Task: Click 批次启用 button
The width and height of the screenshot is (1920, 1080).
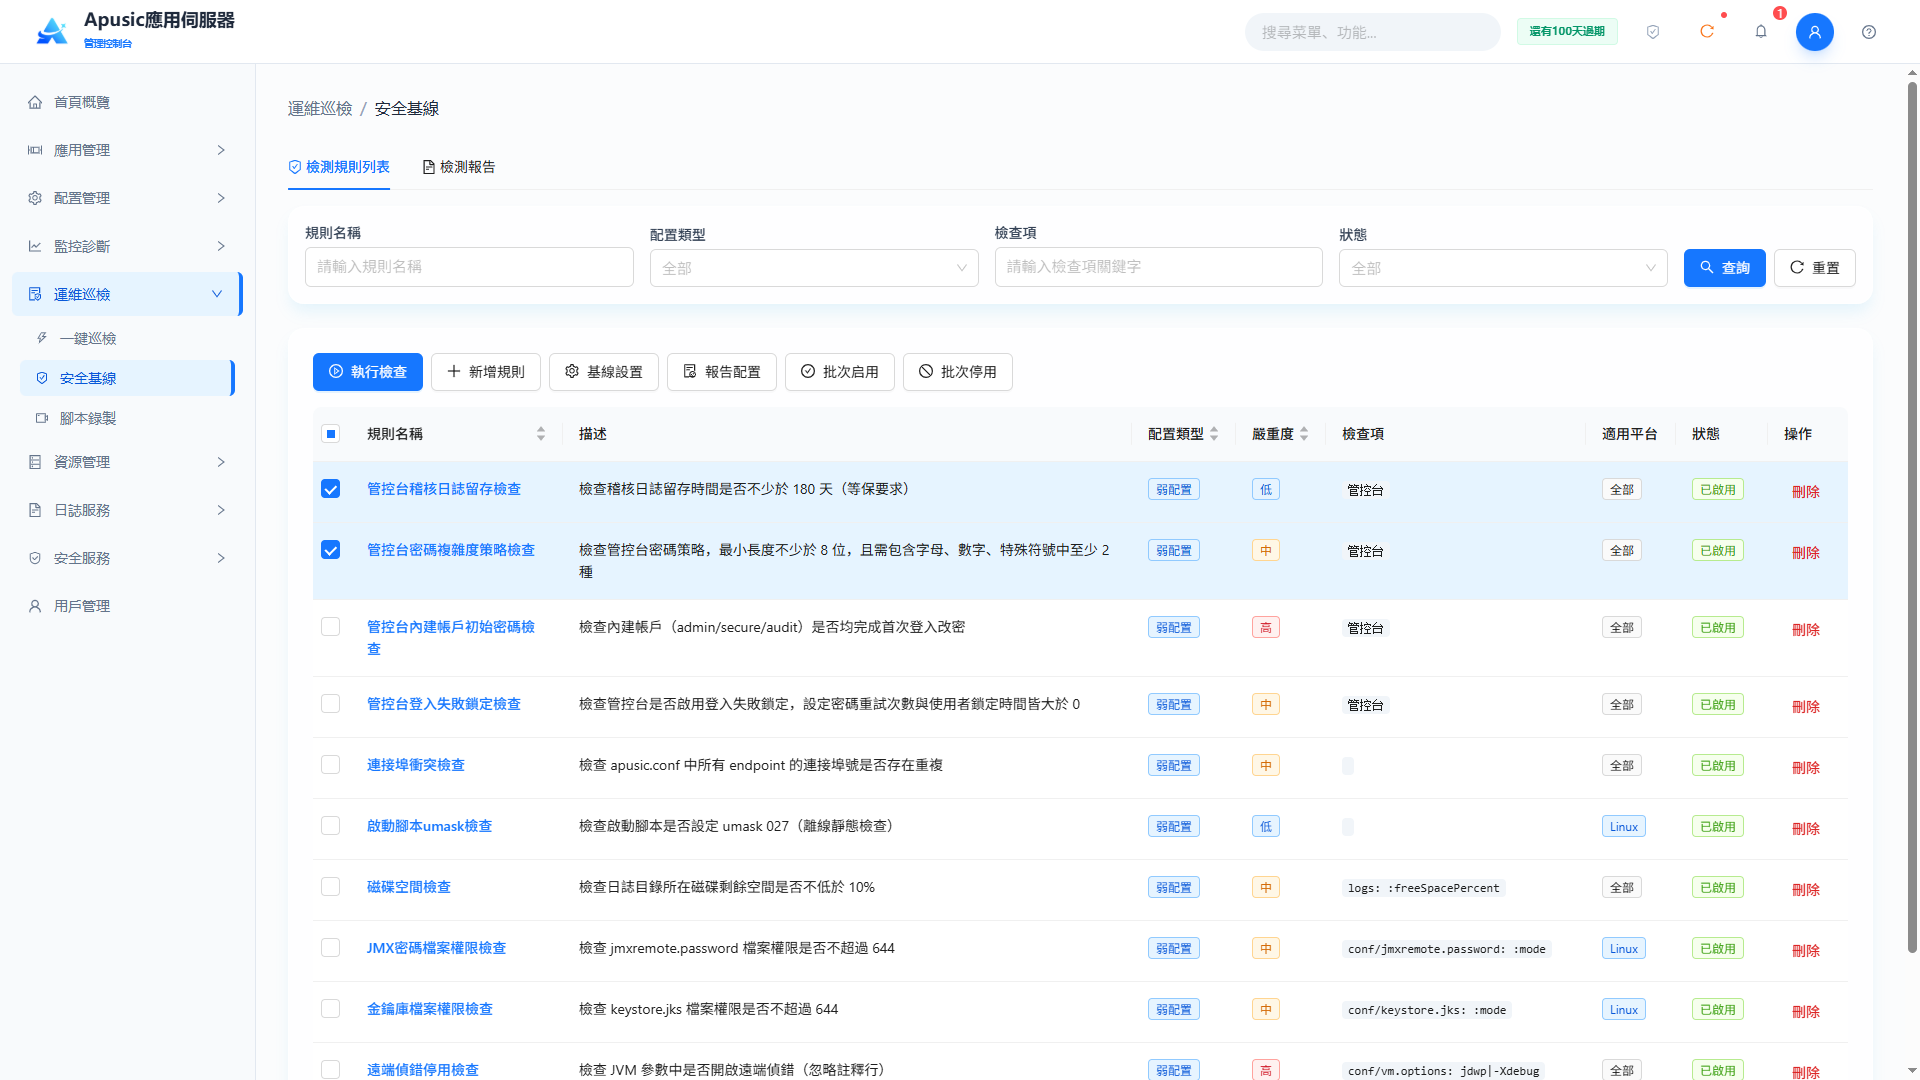Action: (x=840, y=372)
